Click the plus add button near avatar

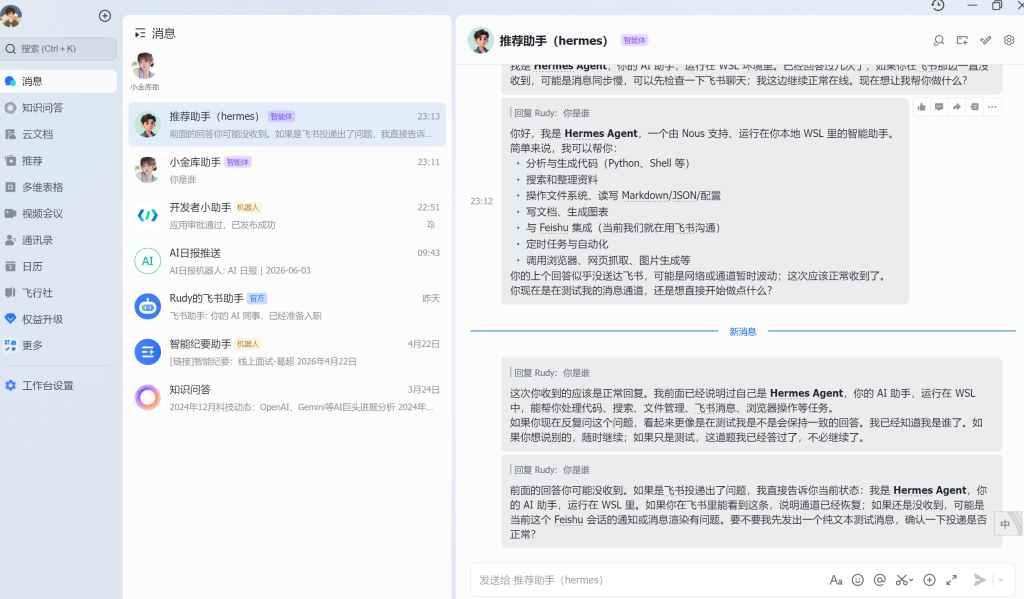tap(104, 16)
